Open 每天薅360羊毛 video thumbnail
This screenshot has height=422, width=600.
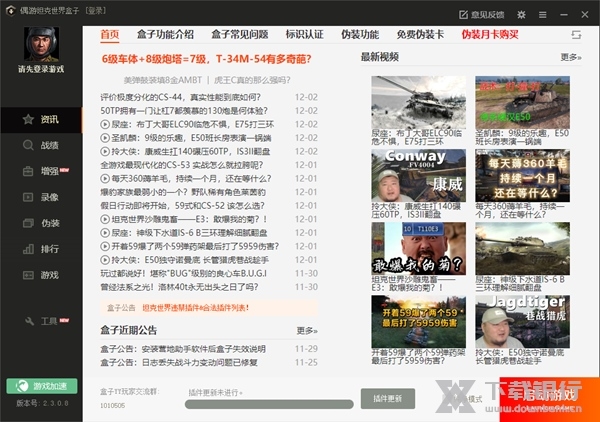tap(522, 175)
